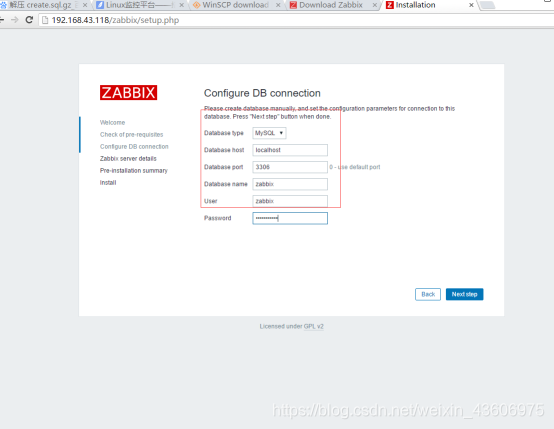Image resolution: width=554 pixels, height=429 pixels.
Task: Click the Database host field
Action: point(290,150)
